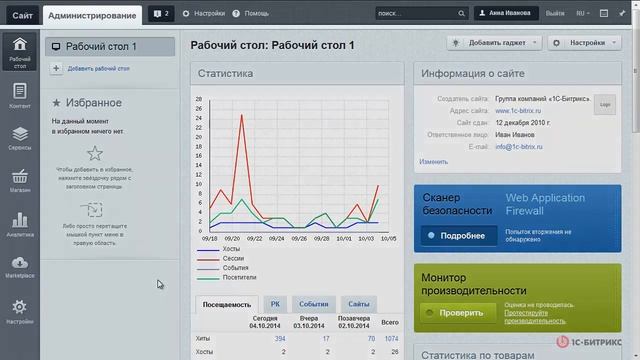Click the Выйти logout link
This screenshot has height=360, width=640.
(555, 13)
